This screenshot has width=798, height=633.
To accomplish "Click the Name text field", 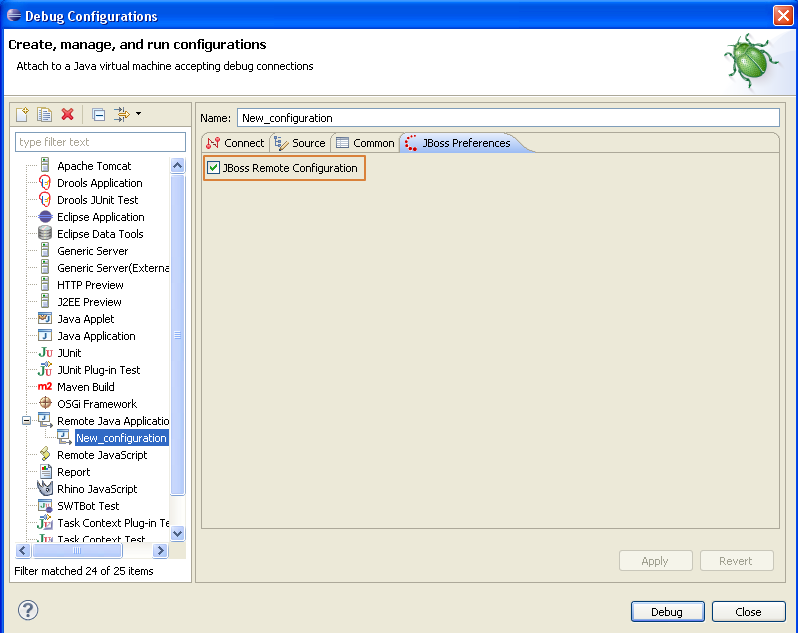I will tap(507, 118).
